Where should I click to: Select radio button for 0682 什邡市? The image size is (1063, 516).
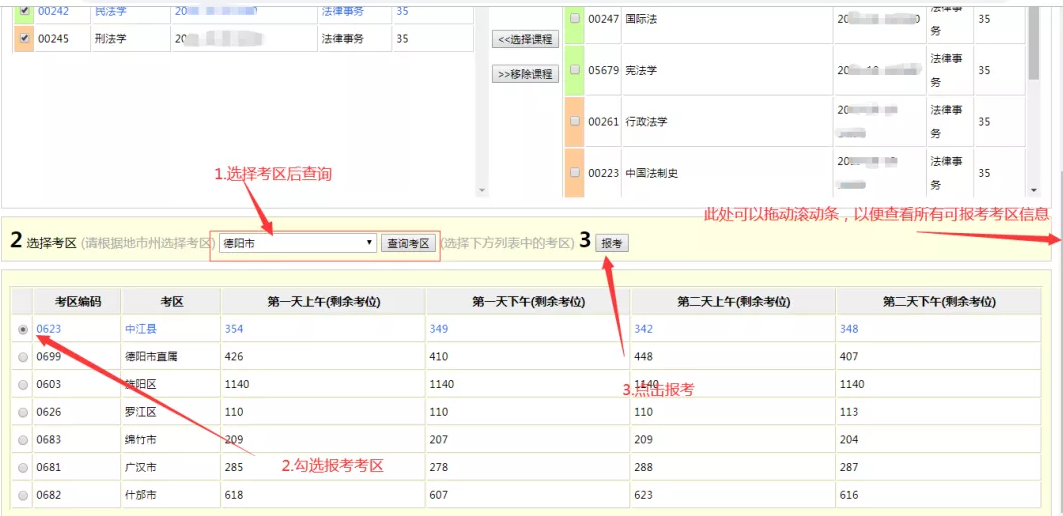[24, 496]
